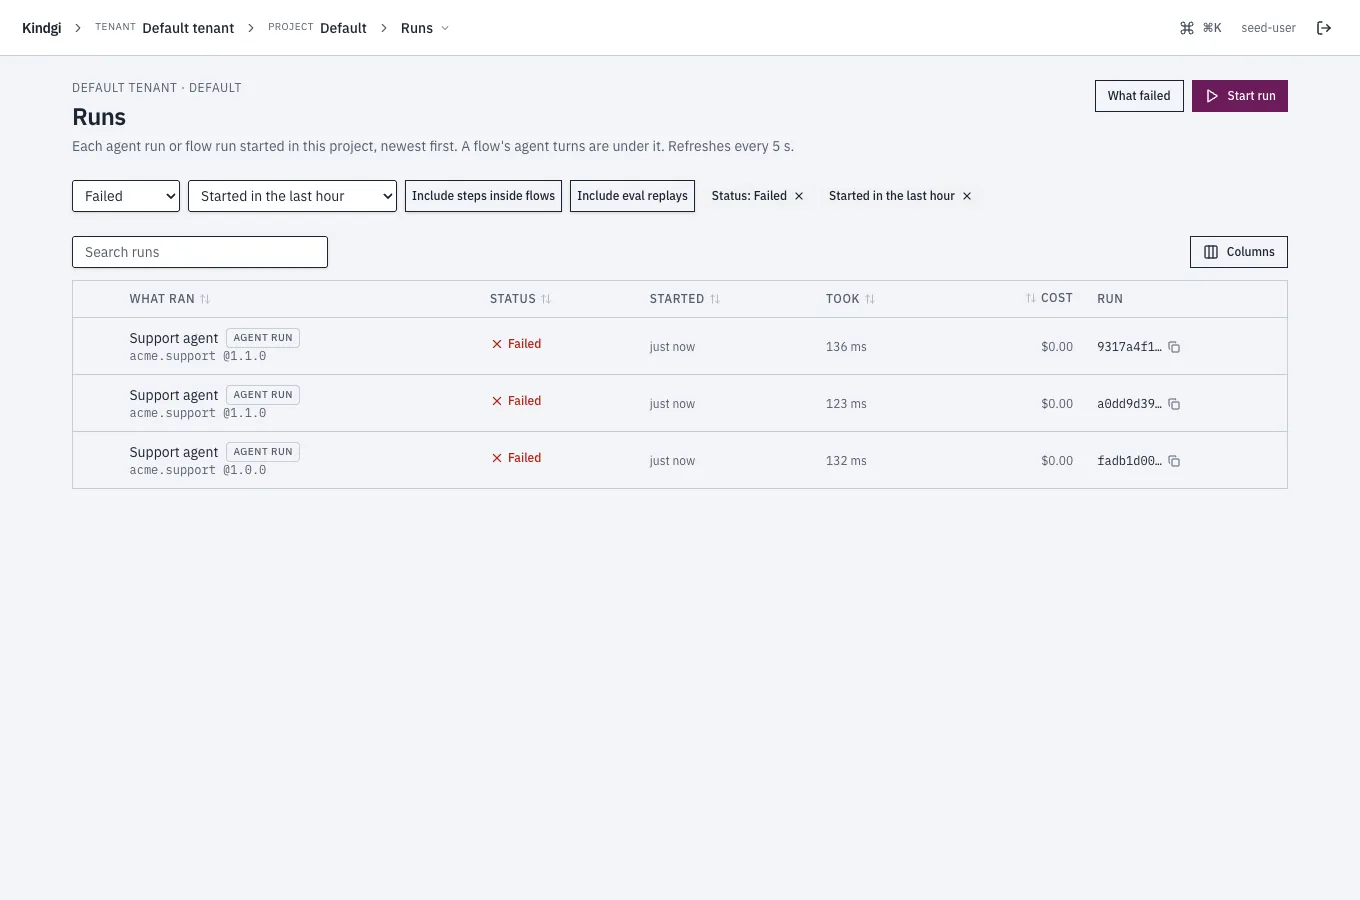
Task: Click the 136 ms duration cell
Action: 846,347
